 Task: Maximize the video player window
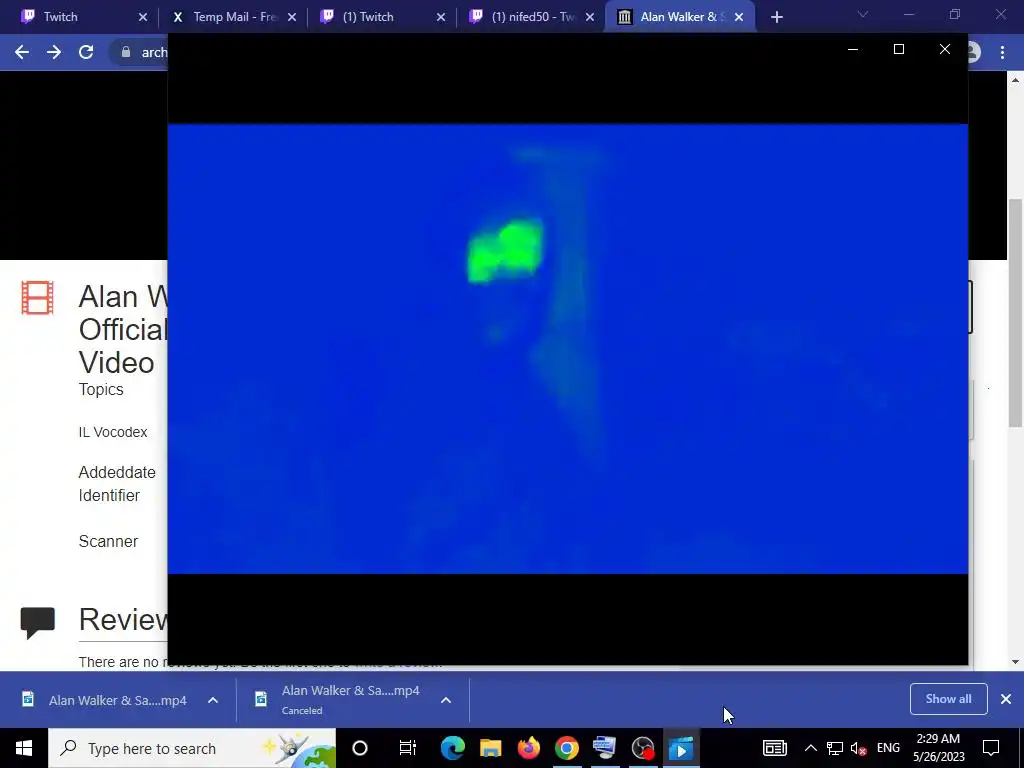[x=899, y=50]
